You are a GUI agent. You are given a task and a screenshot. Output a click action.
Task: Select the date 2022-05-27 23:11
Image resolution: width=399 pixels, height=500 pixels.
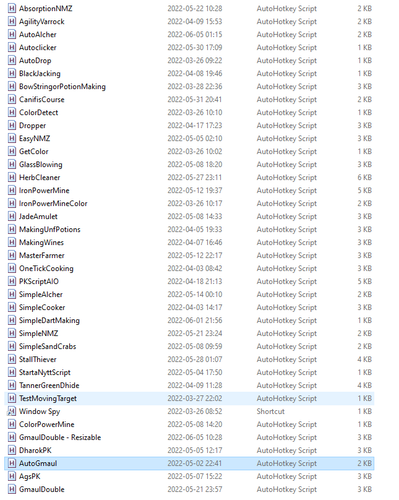[x=195, y=177]
